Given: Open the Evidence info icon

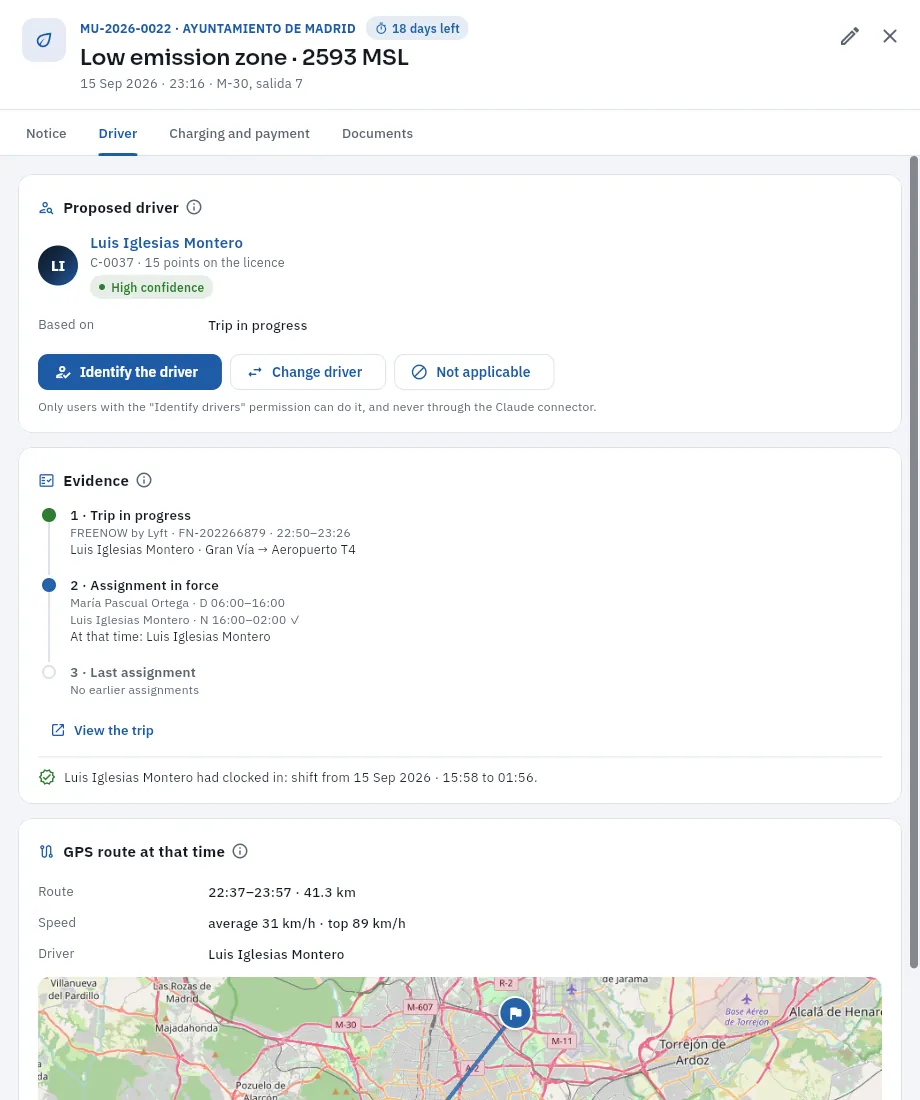Looking at the screenshot, I should click(144, 481).
